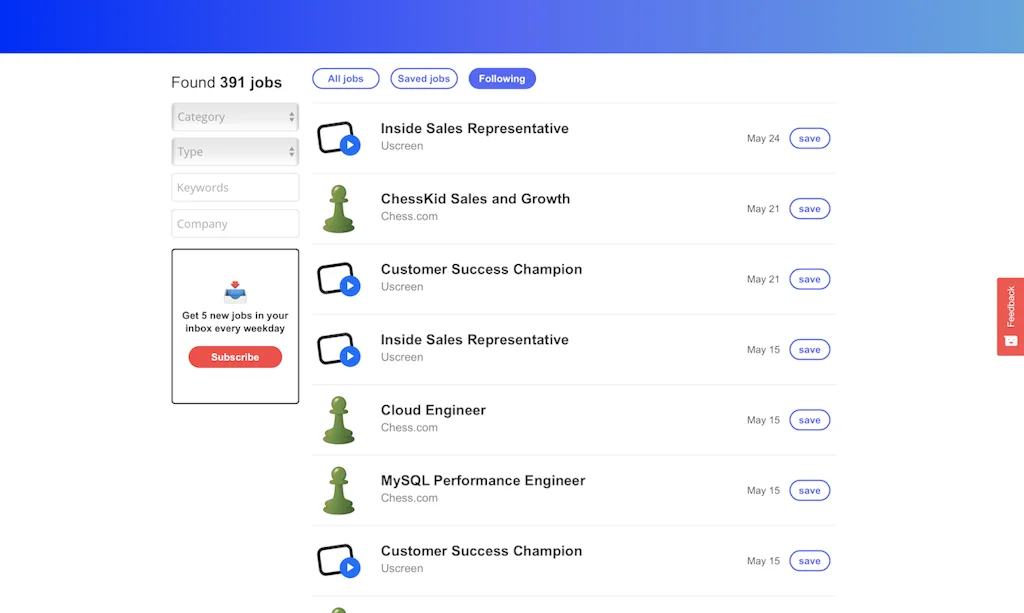
Task: Save the ChessKid Sales and Growth job
Action: [809, 209]
